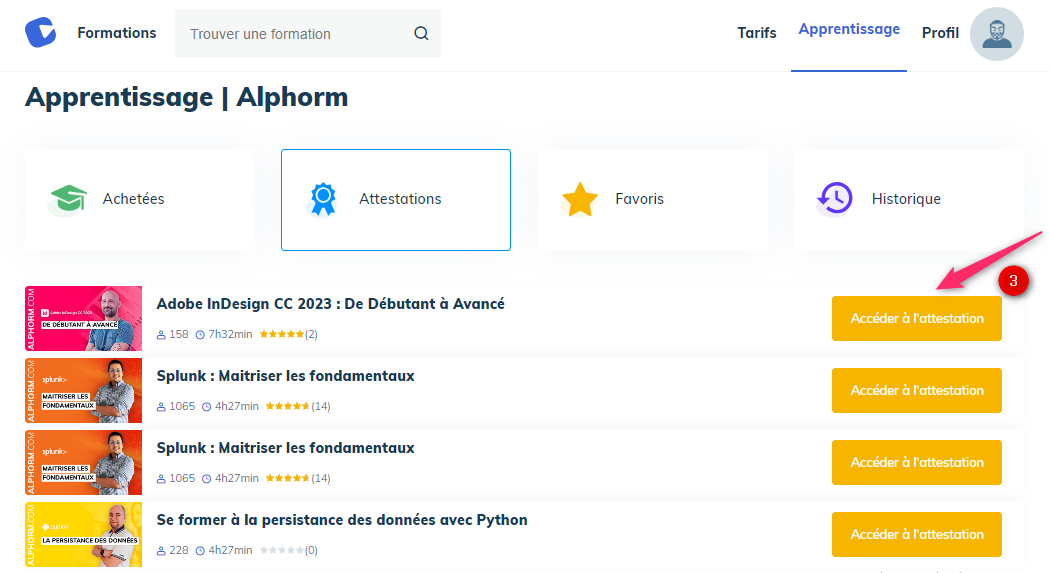Open Se former à la persistance Python title

pyautogui.click(x=342, y=520)
